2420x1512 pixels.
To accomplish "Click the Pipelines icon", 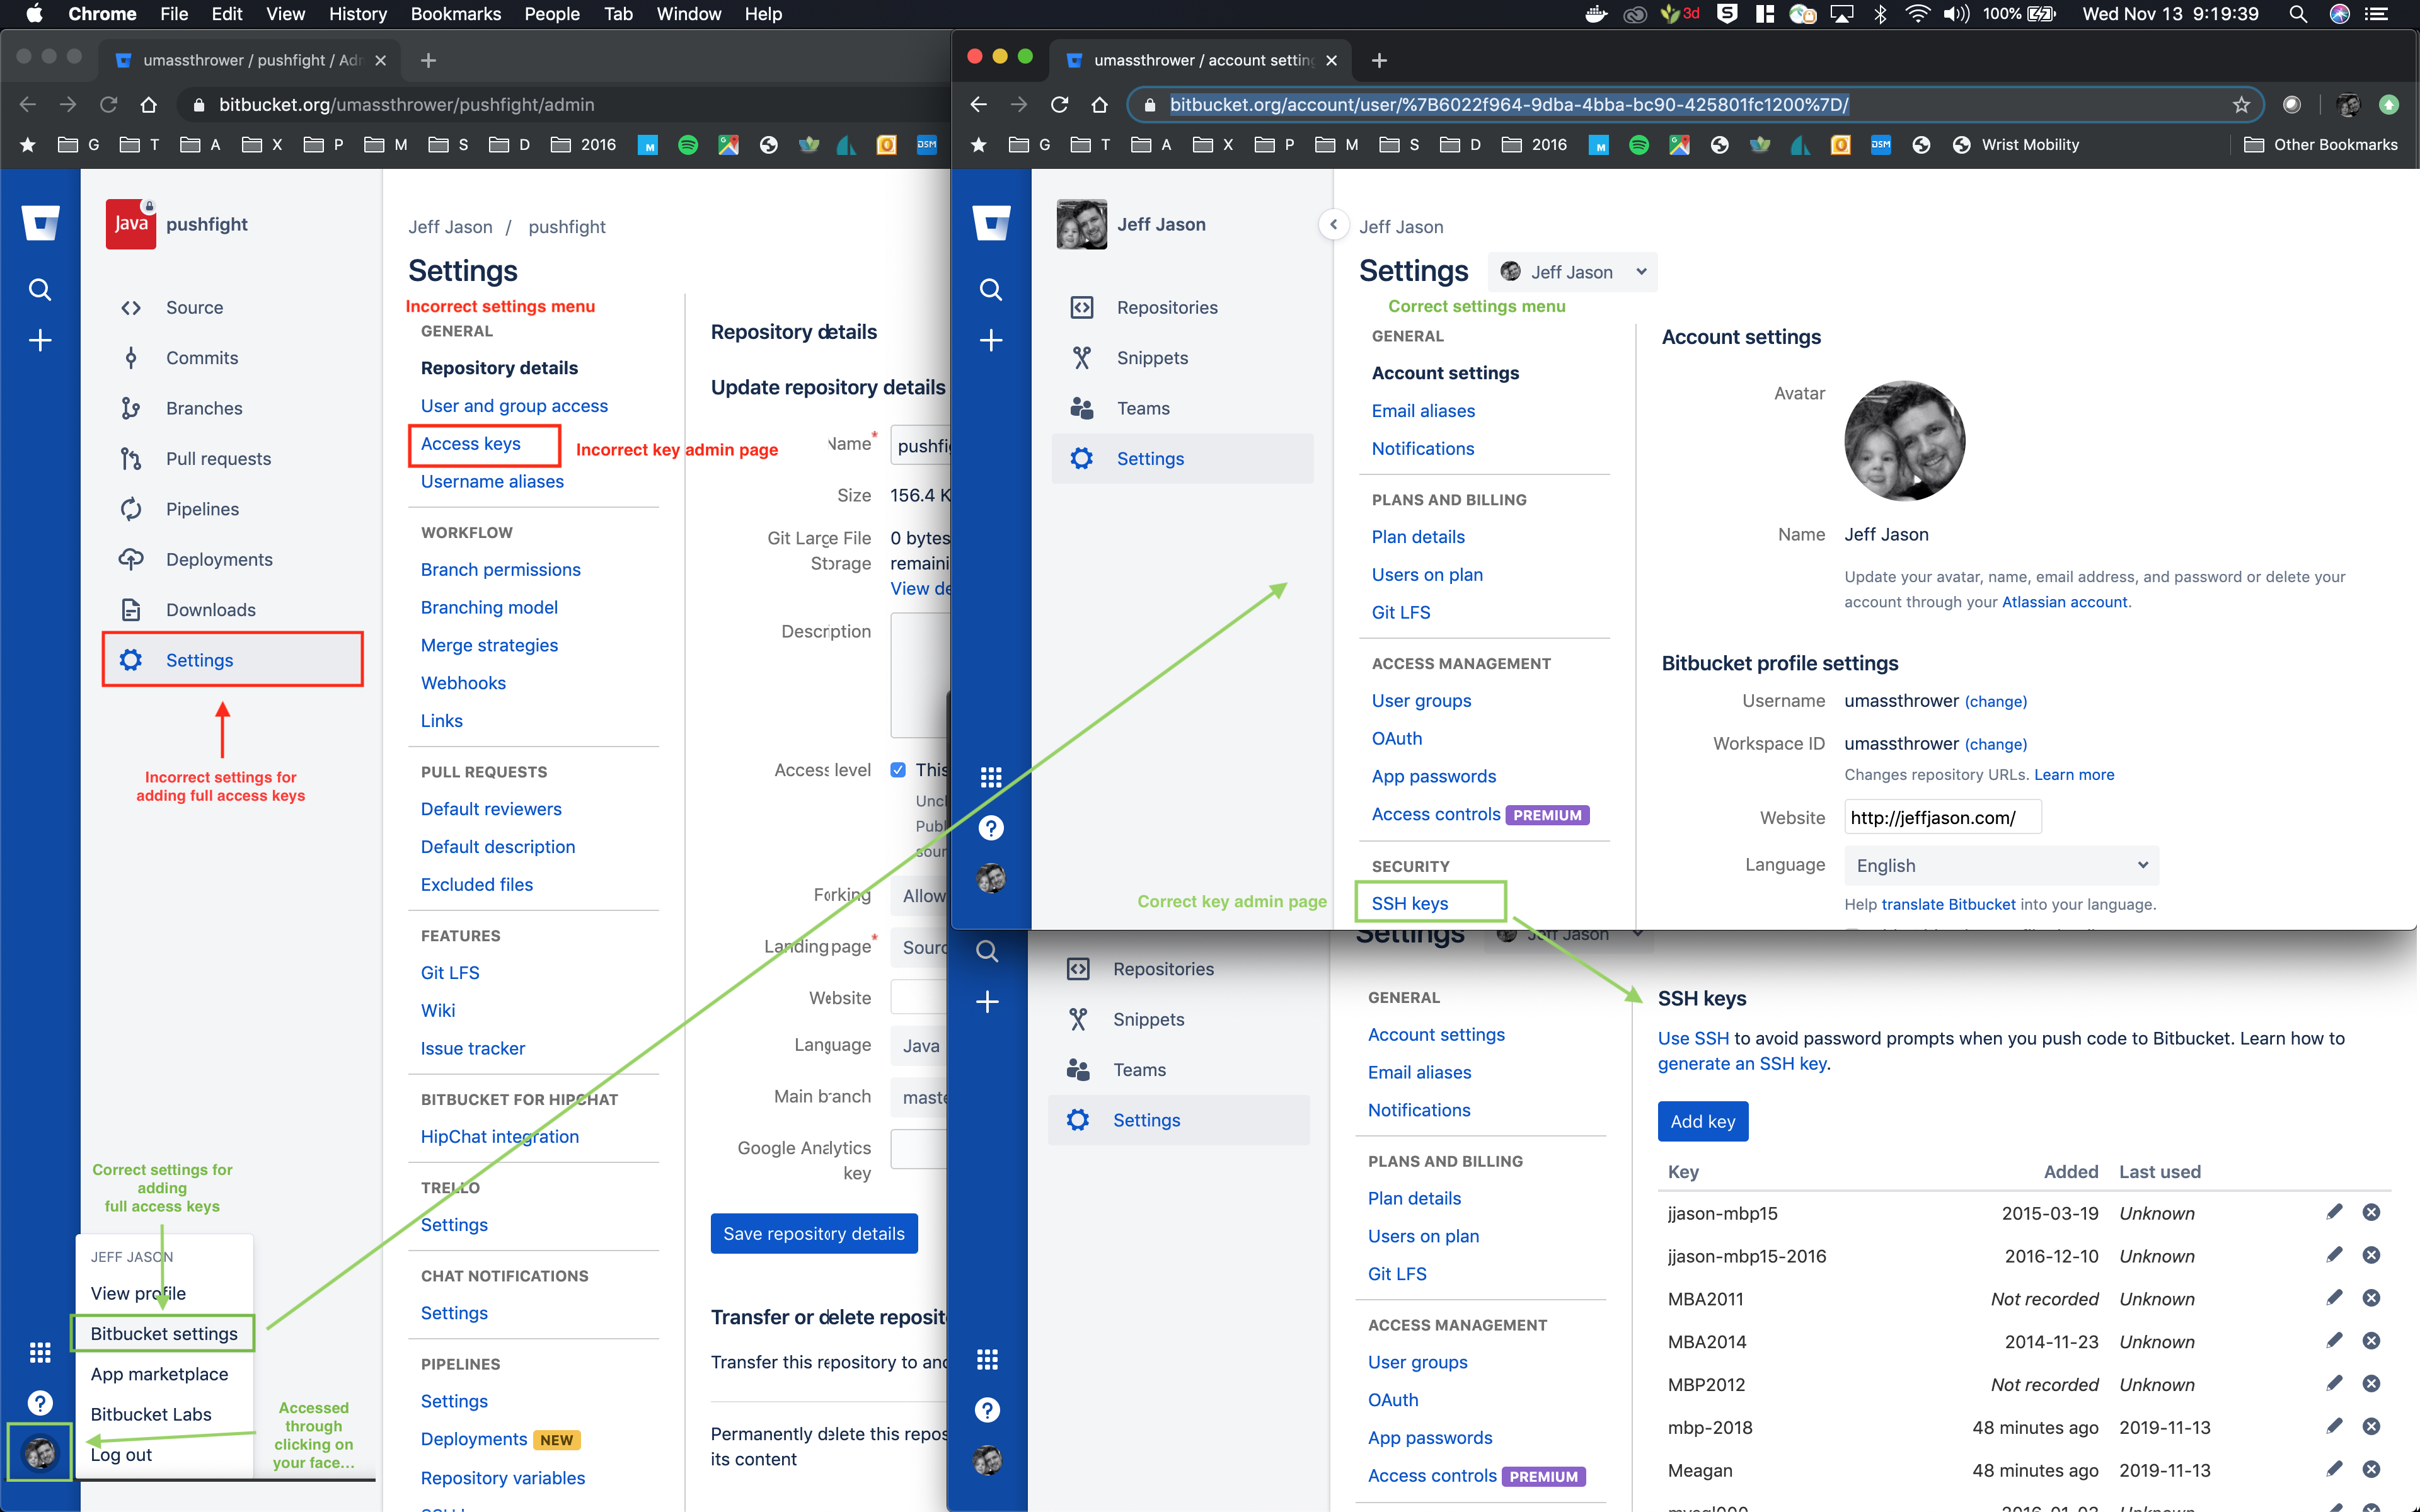I will pyautogui.click(x=131, y=509).
